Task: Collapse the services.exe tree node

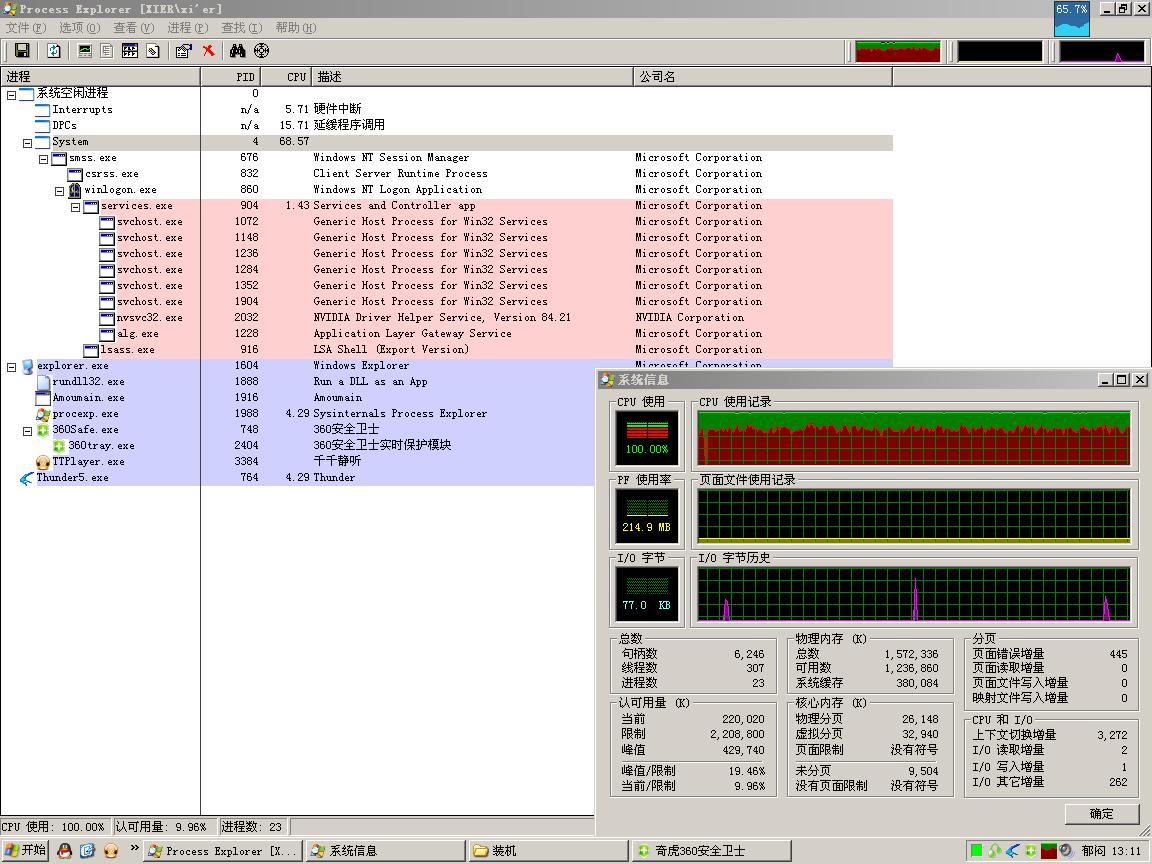Action: pos(76,206)
